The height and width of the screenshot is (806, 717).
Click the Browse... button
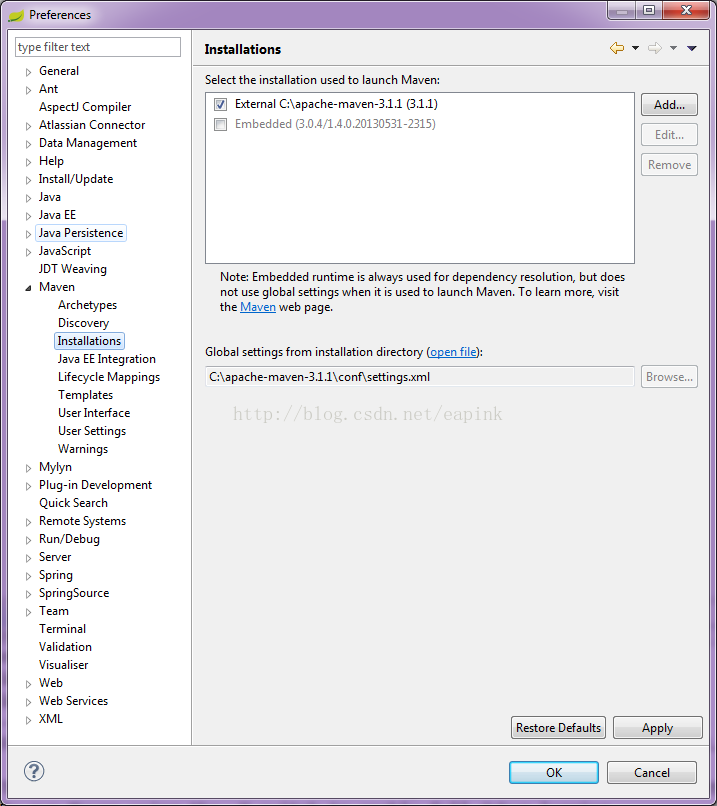(x=669, y=377)
